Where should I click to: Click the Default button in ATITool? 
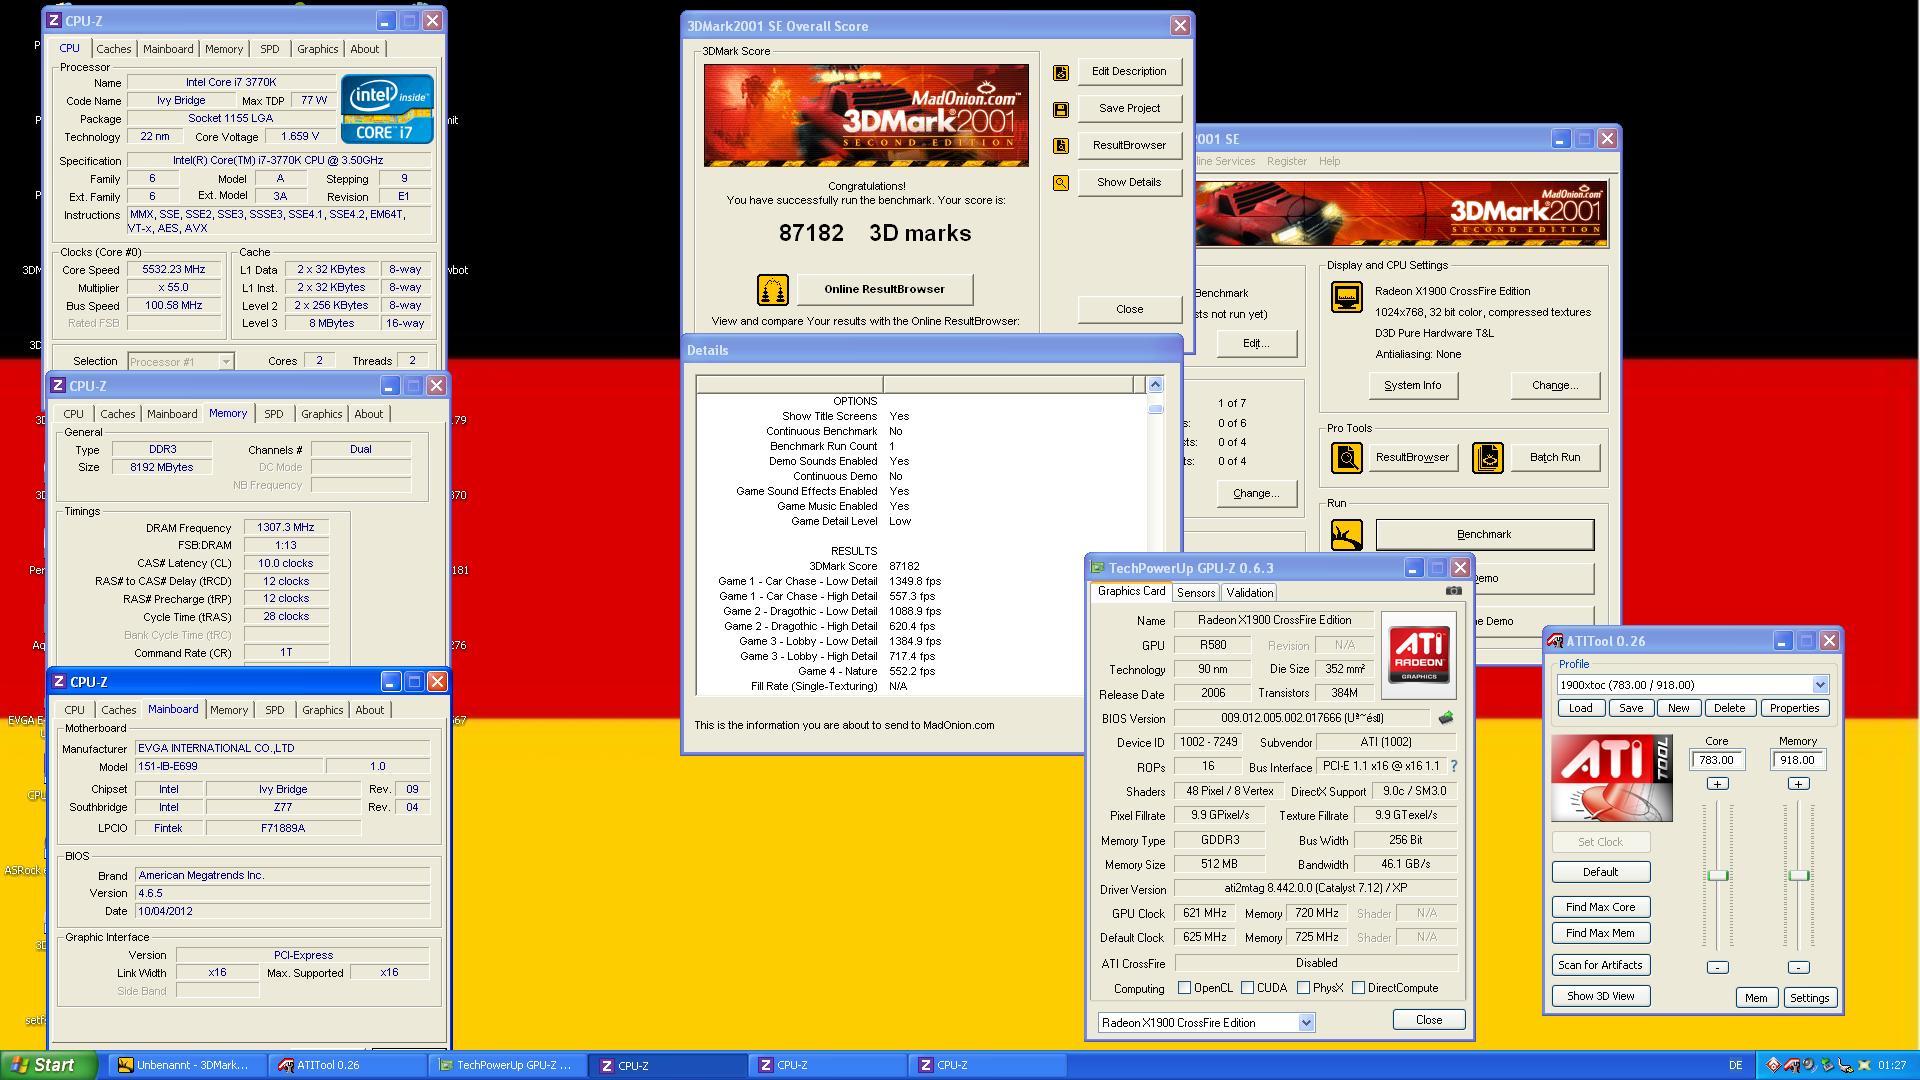[x=1600, y=873]
